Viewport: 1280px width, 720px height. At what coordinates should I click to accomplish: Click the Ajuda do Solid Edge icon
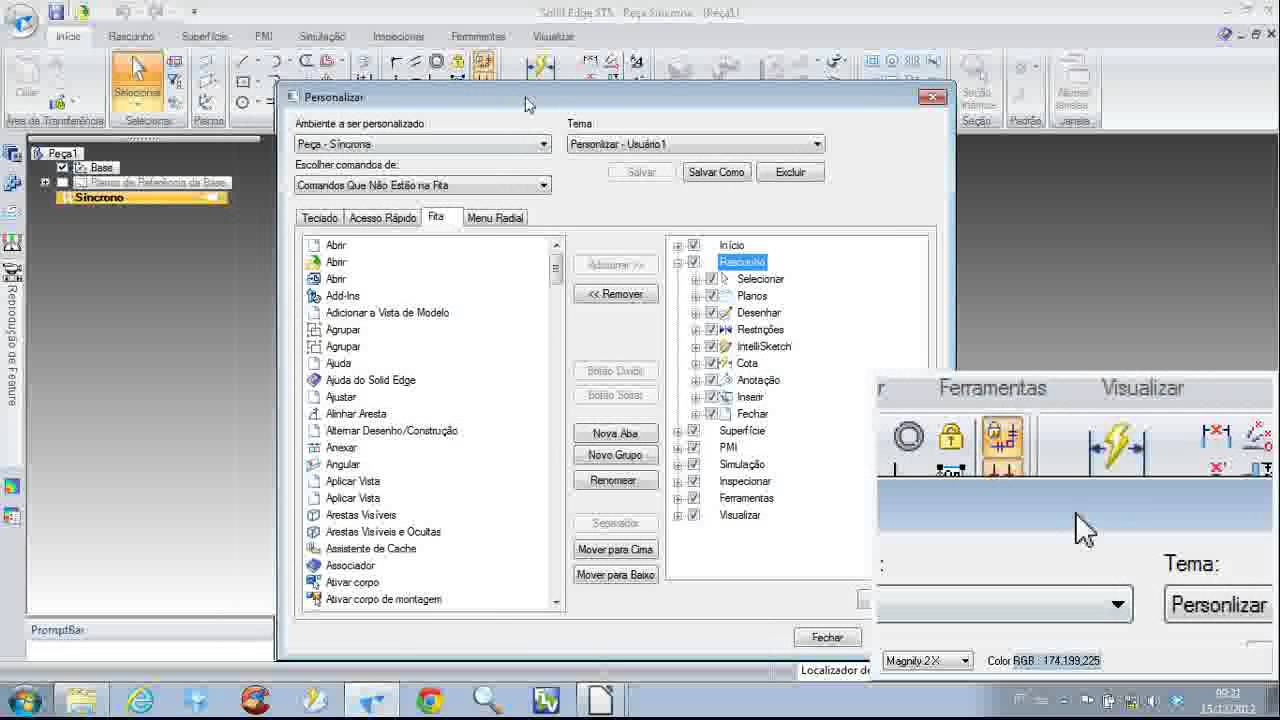click(314, 380)
